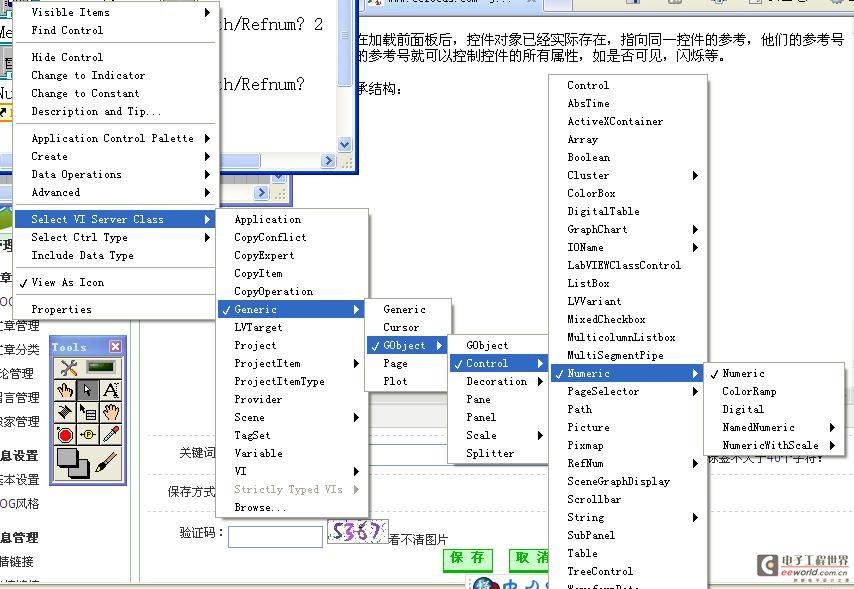Click inside the 验证码 captcha input field
This screenshot has width=854, height=589.
click(275, 536)
